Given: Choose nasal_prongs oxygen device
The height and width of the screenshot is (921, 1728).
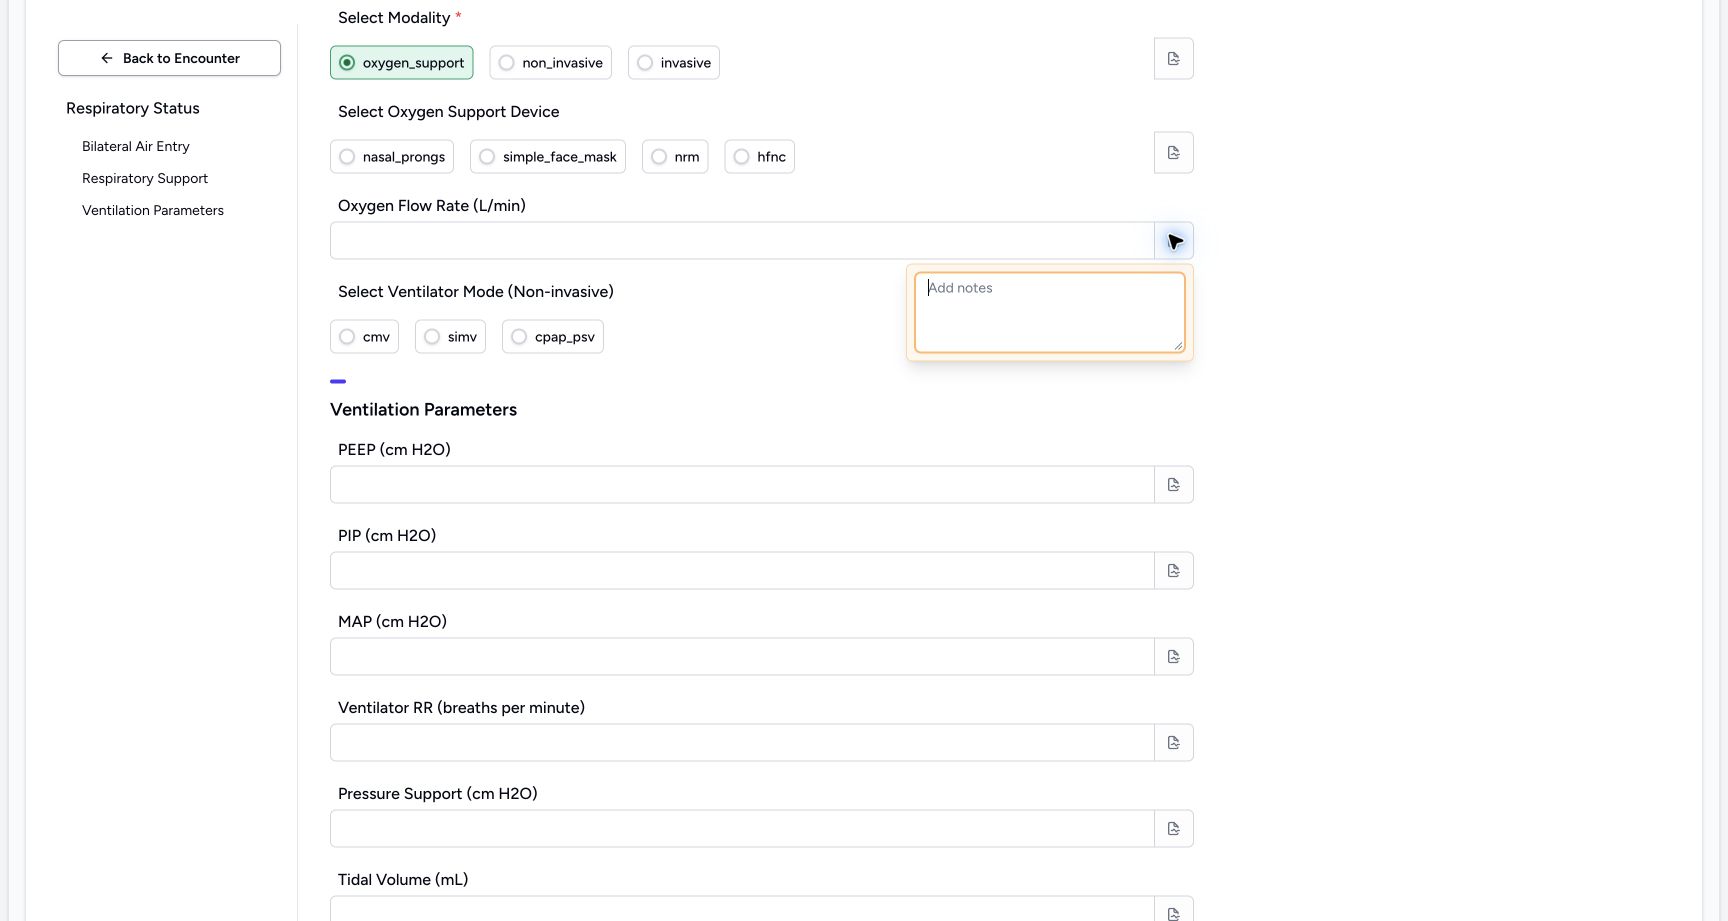Looking at the screenshot, I should point(392,157).
